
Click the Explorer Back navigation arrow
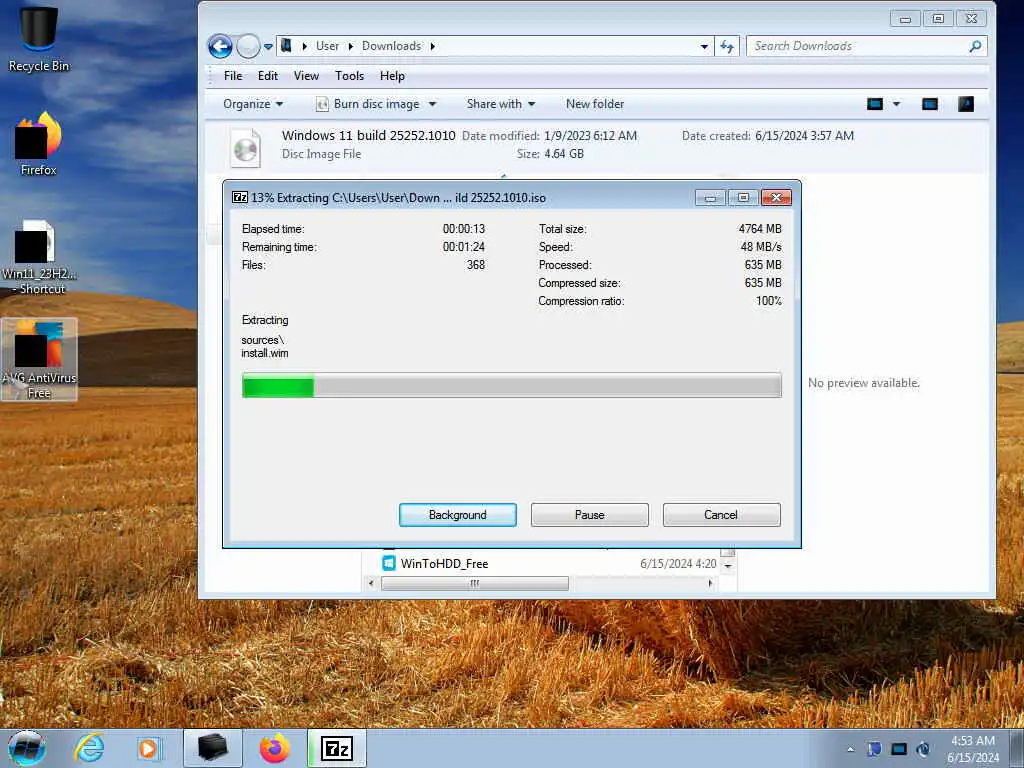pyautogui.click(x=220, y=46)
